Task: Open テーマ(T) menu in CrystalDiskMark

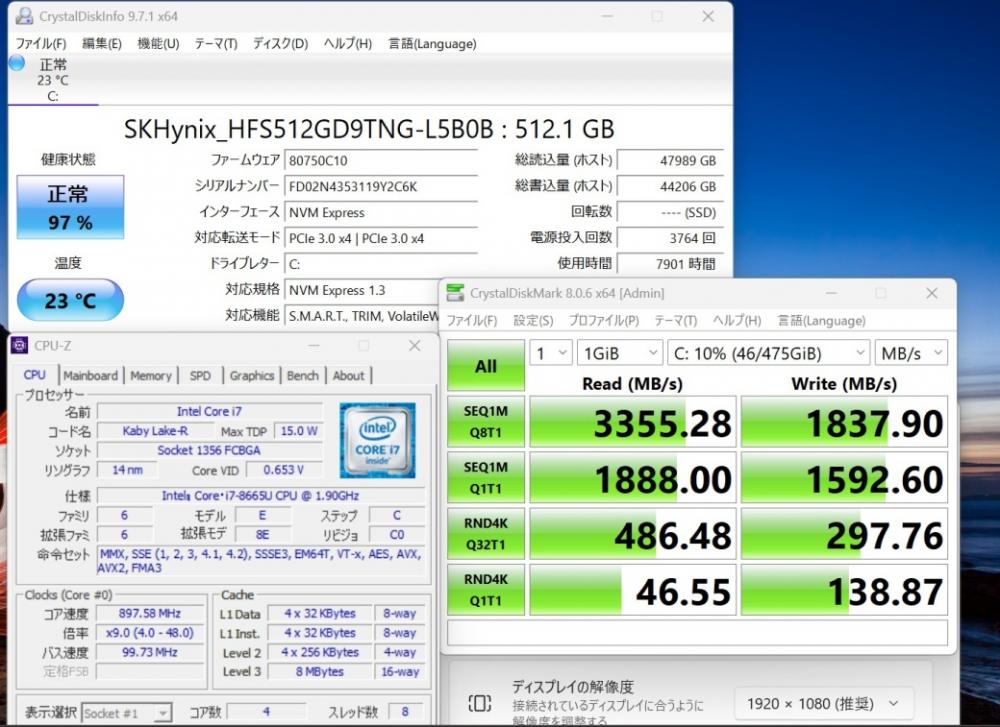Action: [x=676, y=320]
